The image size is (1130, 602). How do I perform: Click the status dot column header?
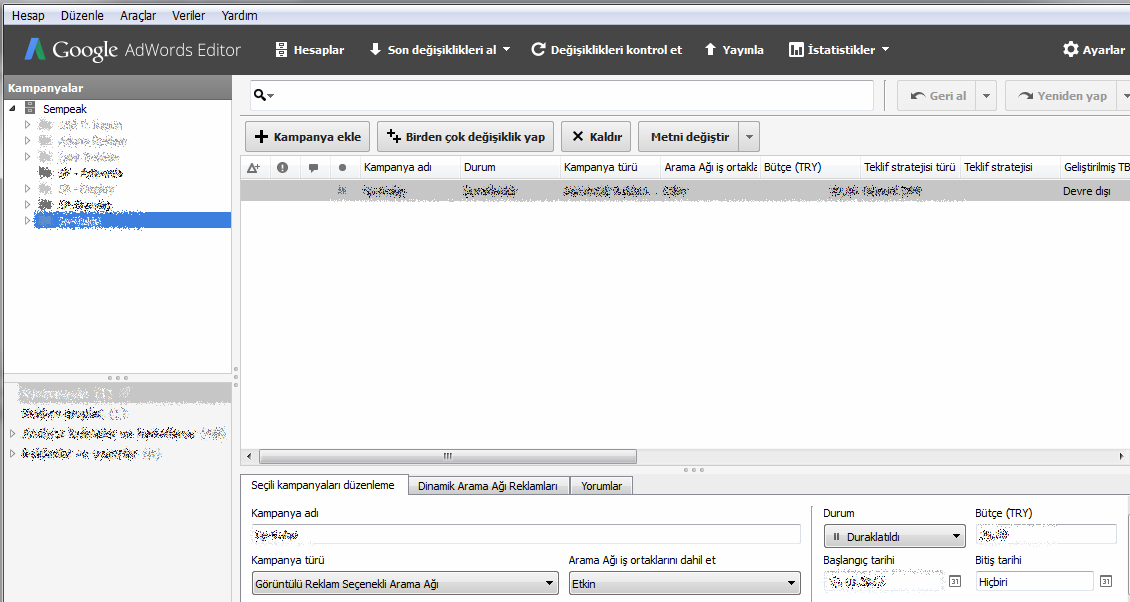(342, 168)
